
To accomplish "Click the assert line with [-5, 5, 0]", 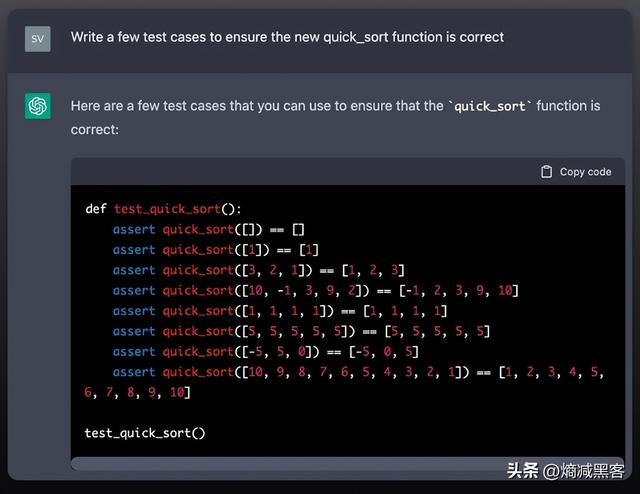I will pyautogui.click(x=265, y=351).
